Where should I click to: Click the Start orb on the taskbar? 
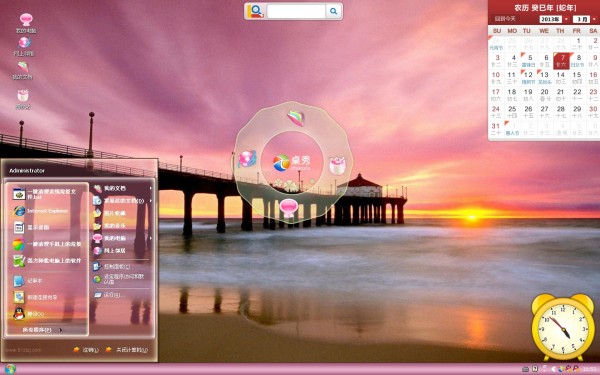click(x=10, y=369)
